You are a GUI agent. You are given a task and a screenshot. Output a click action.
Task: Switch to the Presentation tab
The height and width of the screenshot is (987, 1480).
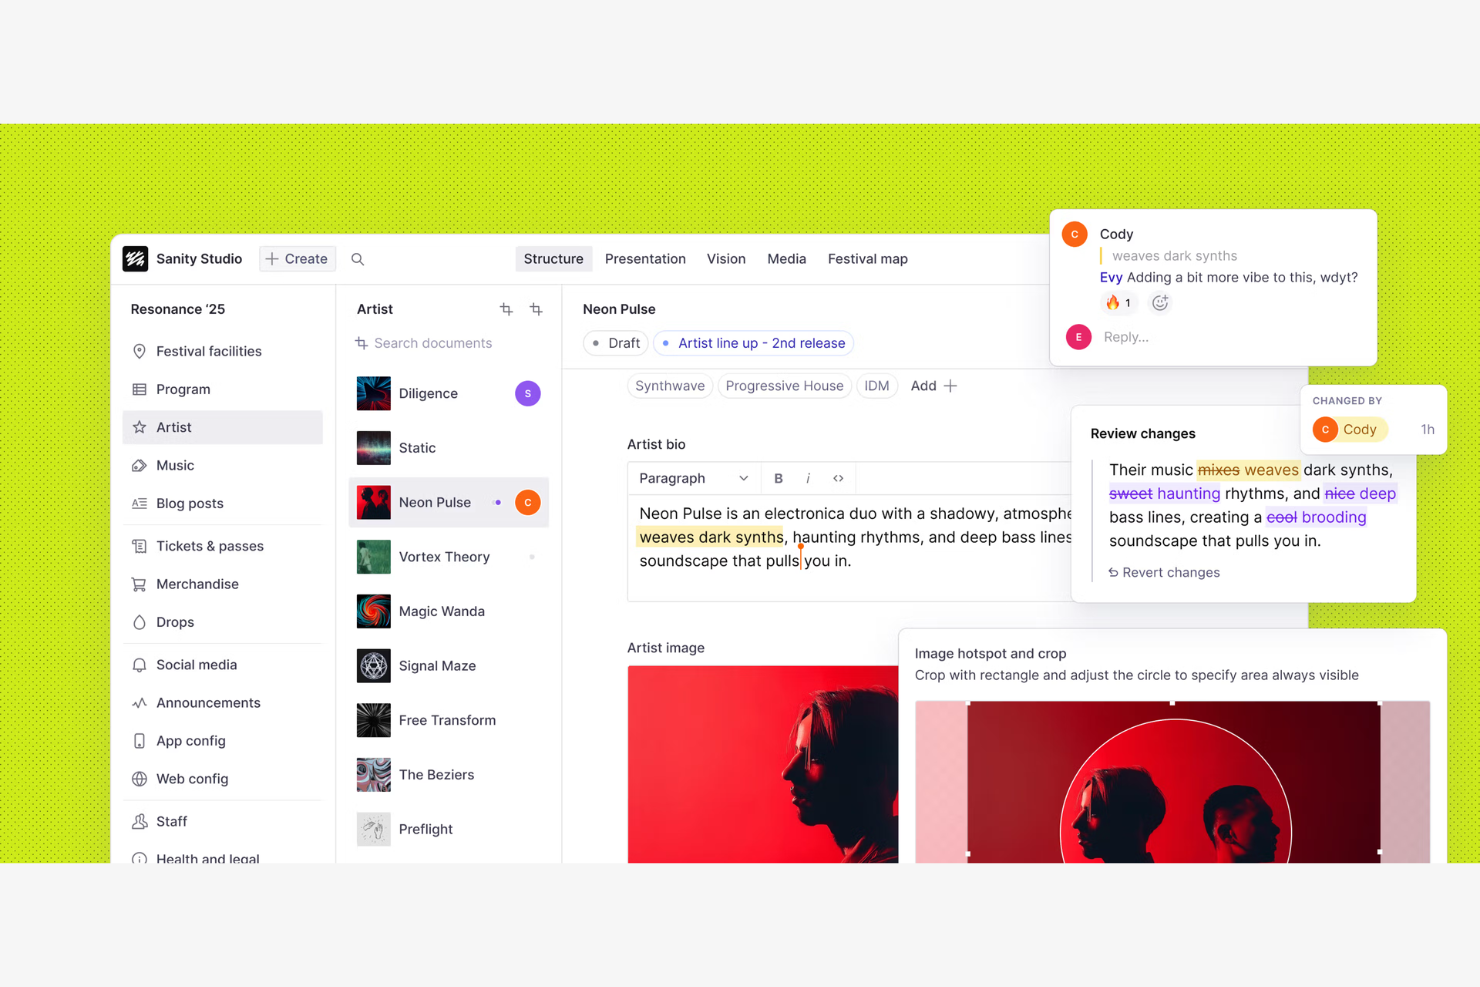(645, 259)
